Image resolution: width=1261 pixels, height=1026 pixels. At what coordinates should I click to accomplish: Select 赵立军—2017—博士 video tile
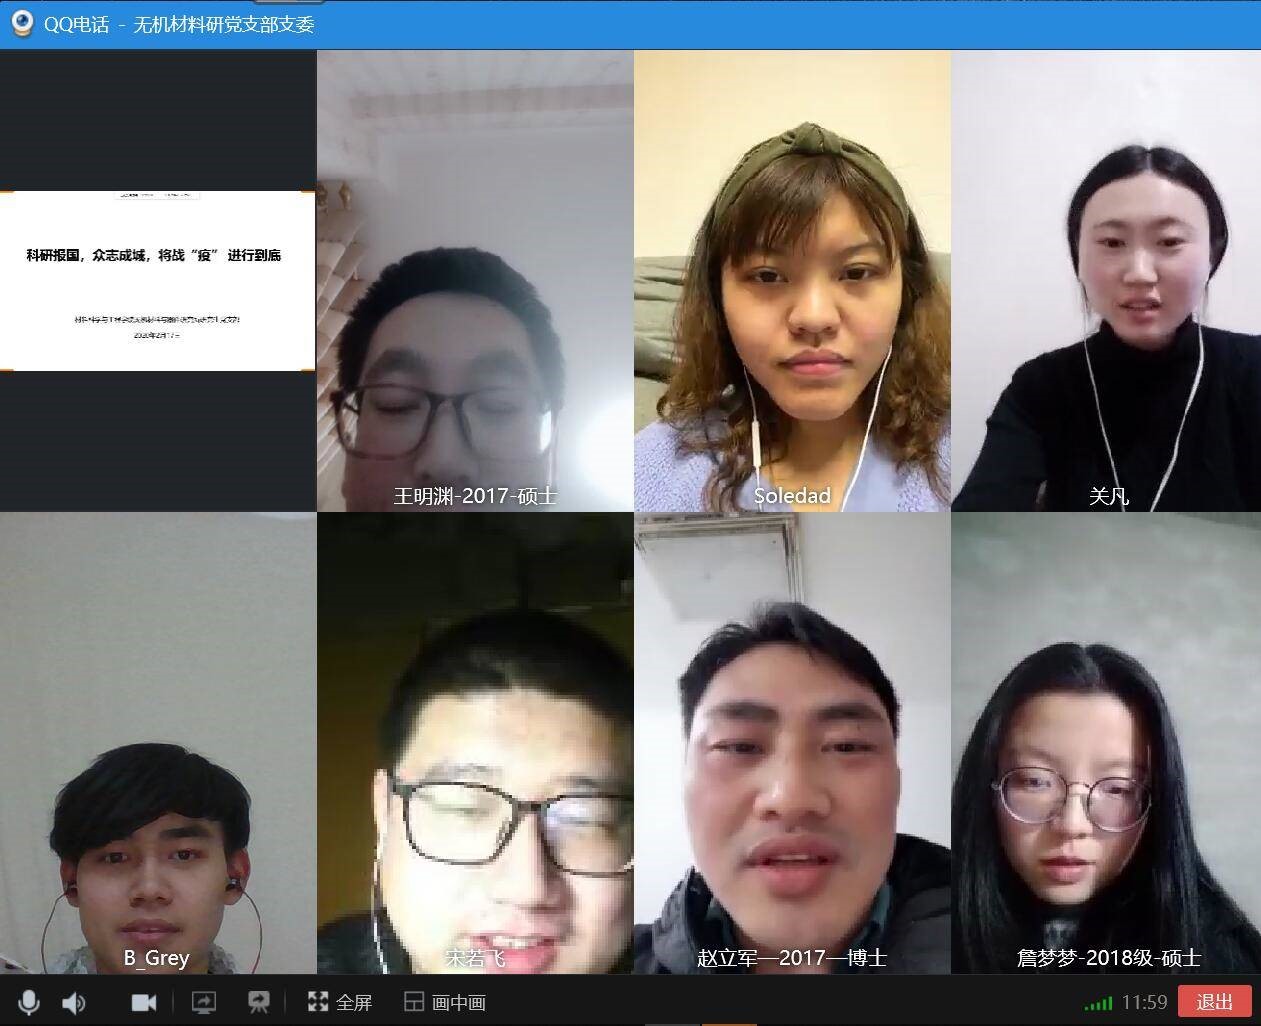(792, 743)
